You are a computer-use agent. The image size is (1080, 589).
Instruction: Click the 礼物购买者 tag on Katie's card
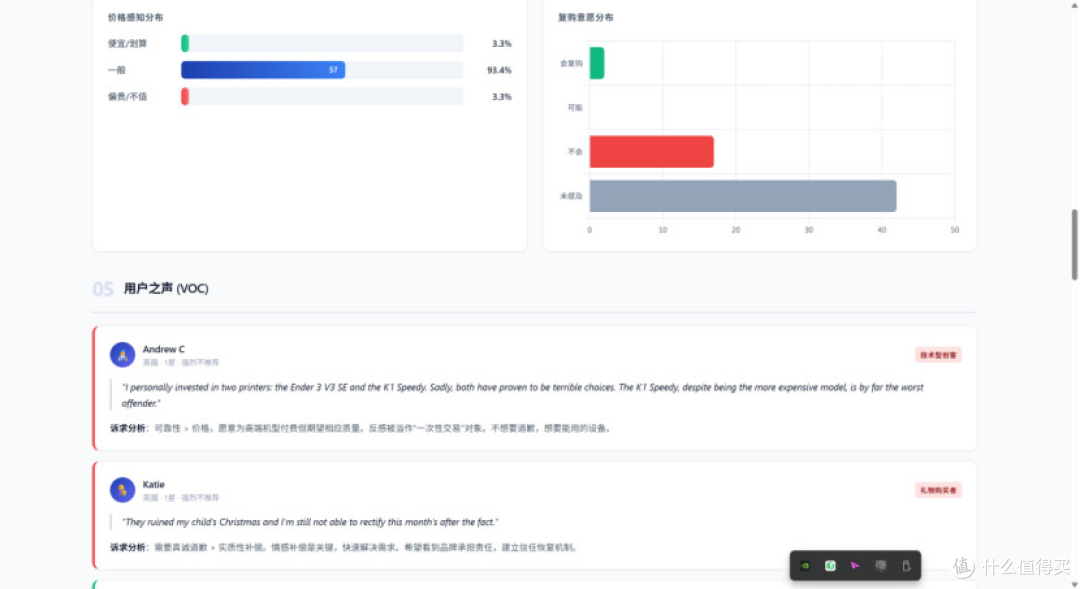coord(938,490)
